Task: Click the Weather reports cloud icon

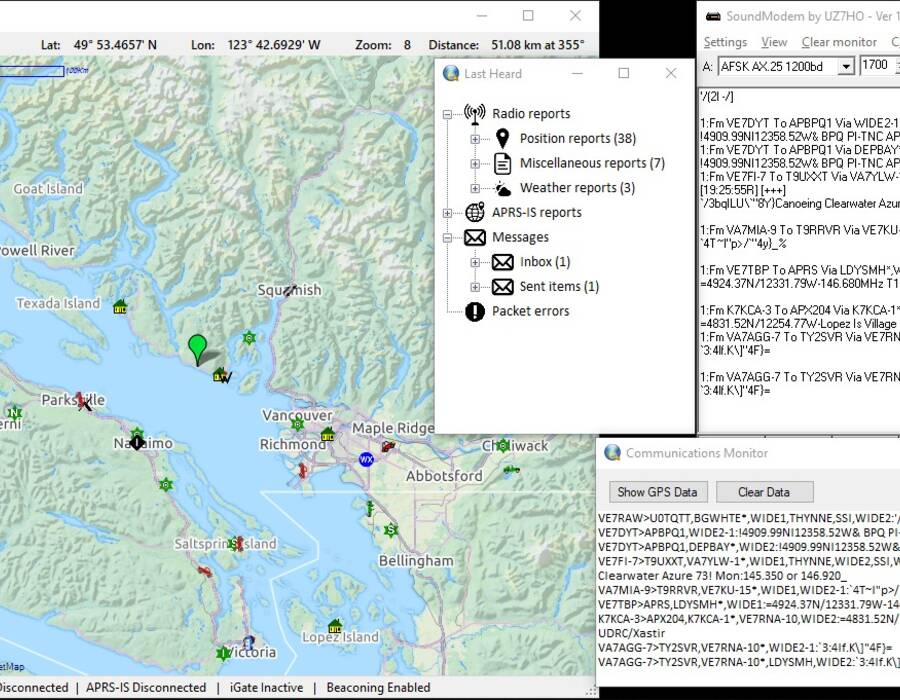Action: [502, 188]
